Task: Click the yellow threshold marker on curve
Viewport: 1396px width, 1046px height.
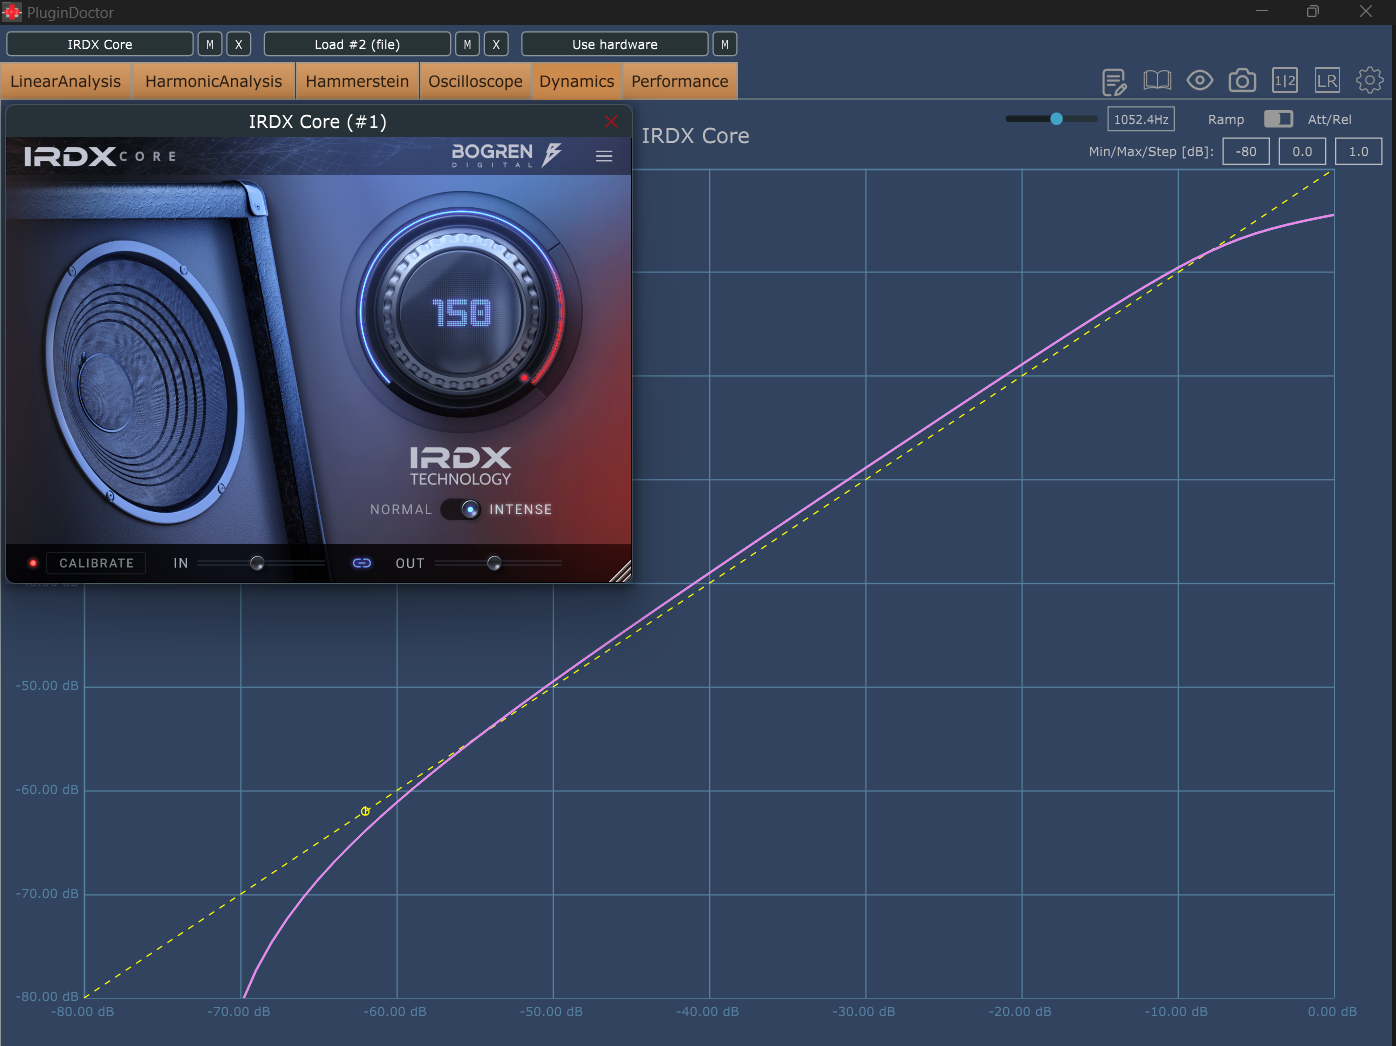Action: tap(365, 811)
